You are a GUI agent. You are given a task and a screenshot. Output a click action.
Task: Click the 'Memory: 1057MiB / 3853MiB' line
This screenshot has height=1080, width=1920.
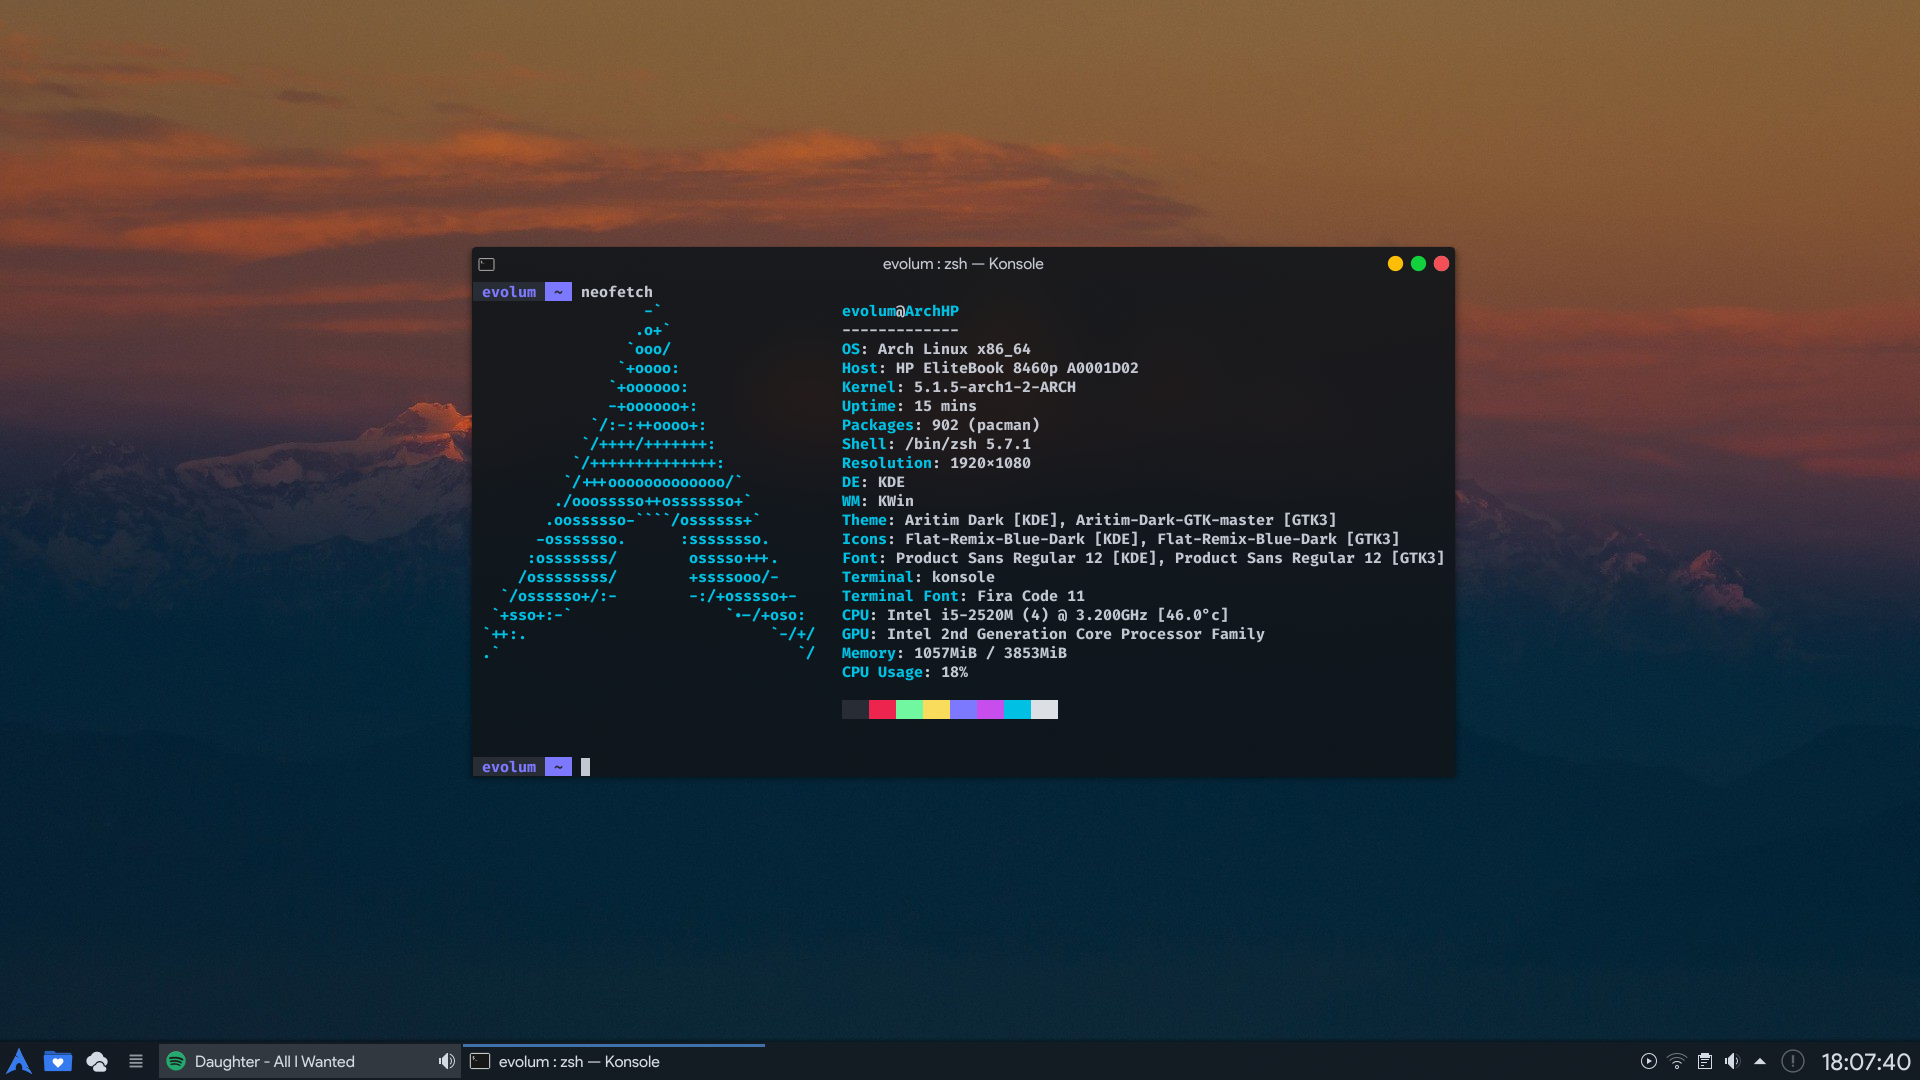pyautogui.click(x=954, y=653)
